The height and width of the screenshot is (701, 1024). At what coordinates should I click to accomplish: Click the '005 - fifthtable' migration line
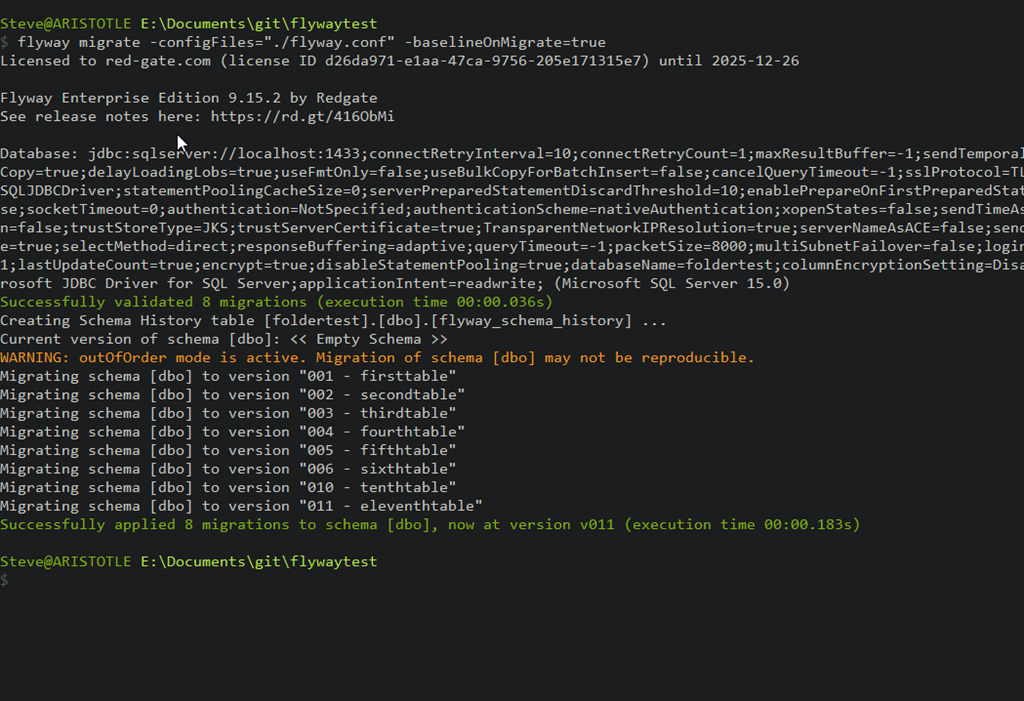point(228,450)
